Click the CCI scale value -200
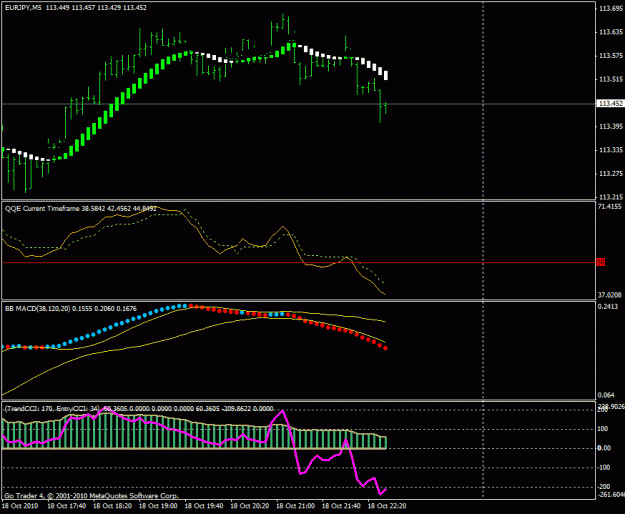625x514 pixels. [x=604, y=487]
